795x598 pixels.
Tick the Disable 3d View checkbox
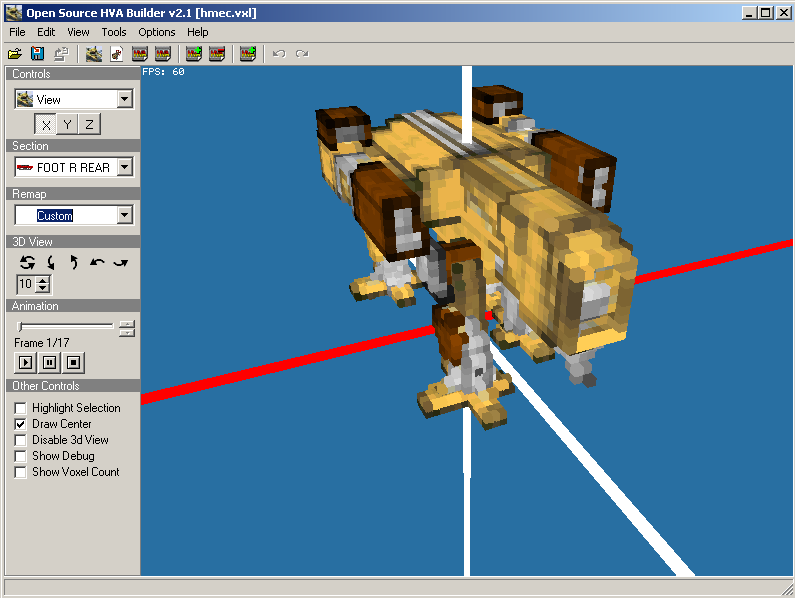tap(20, 440)
